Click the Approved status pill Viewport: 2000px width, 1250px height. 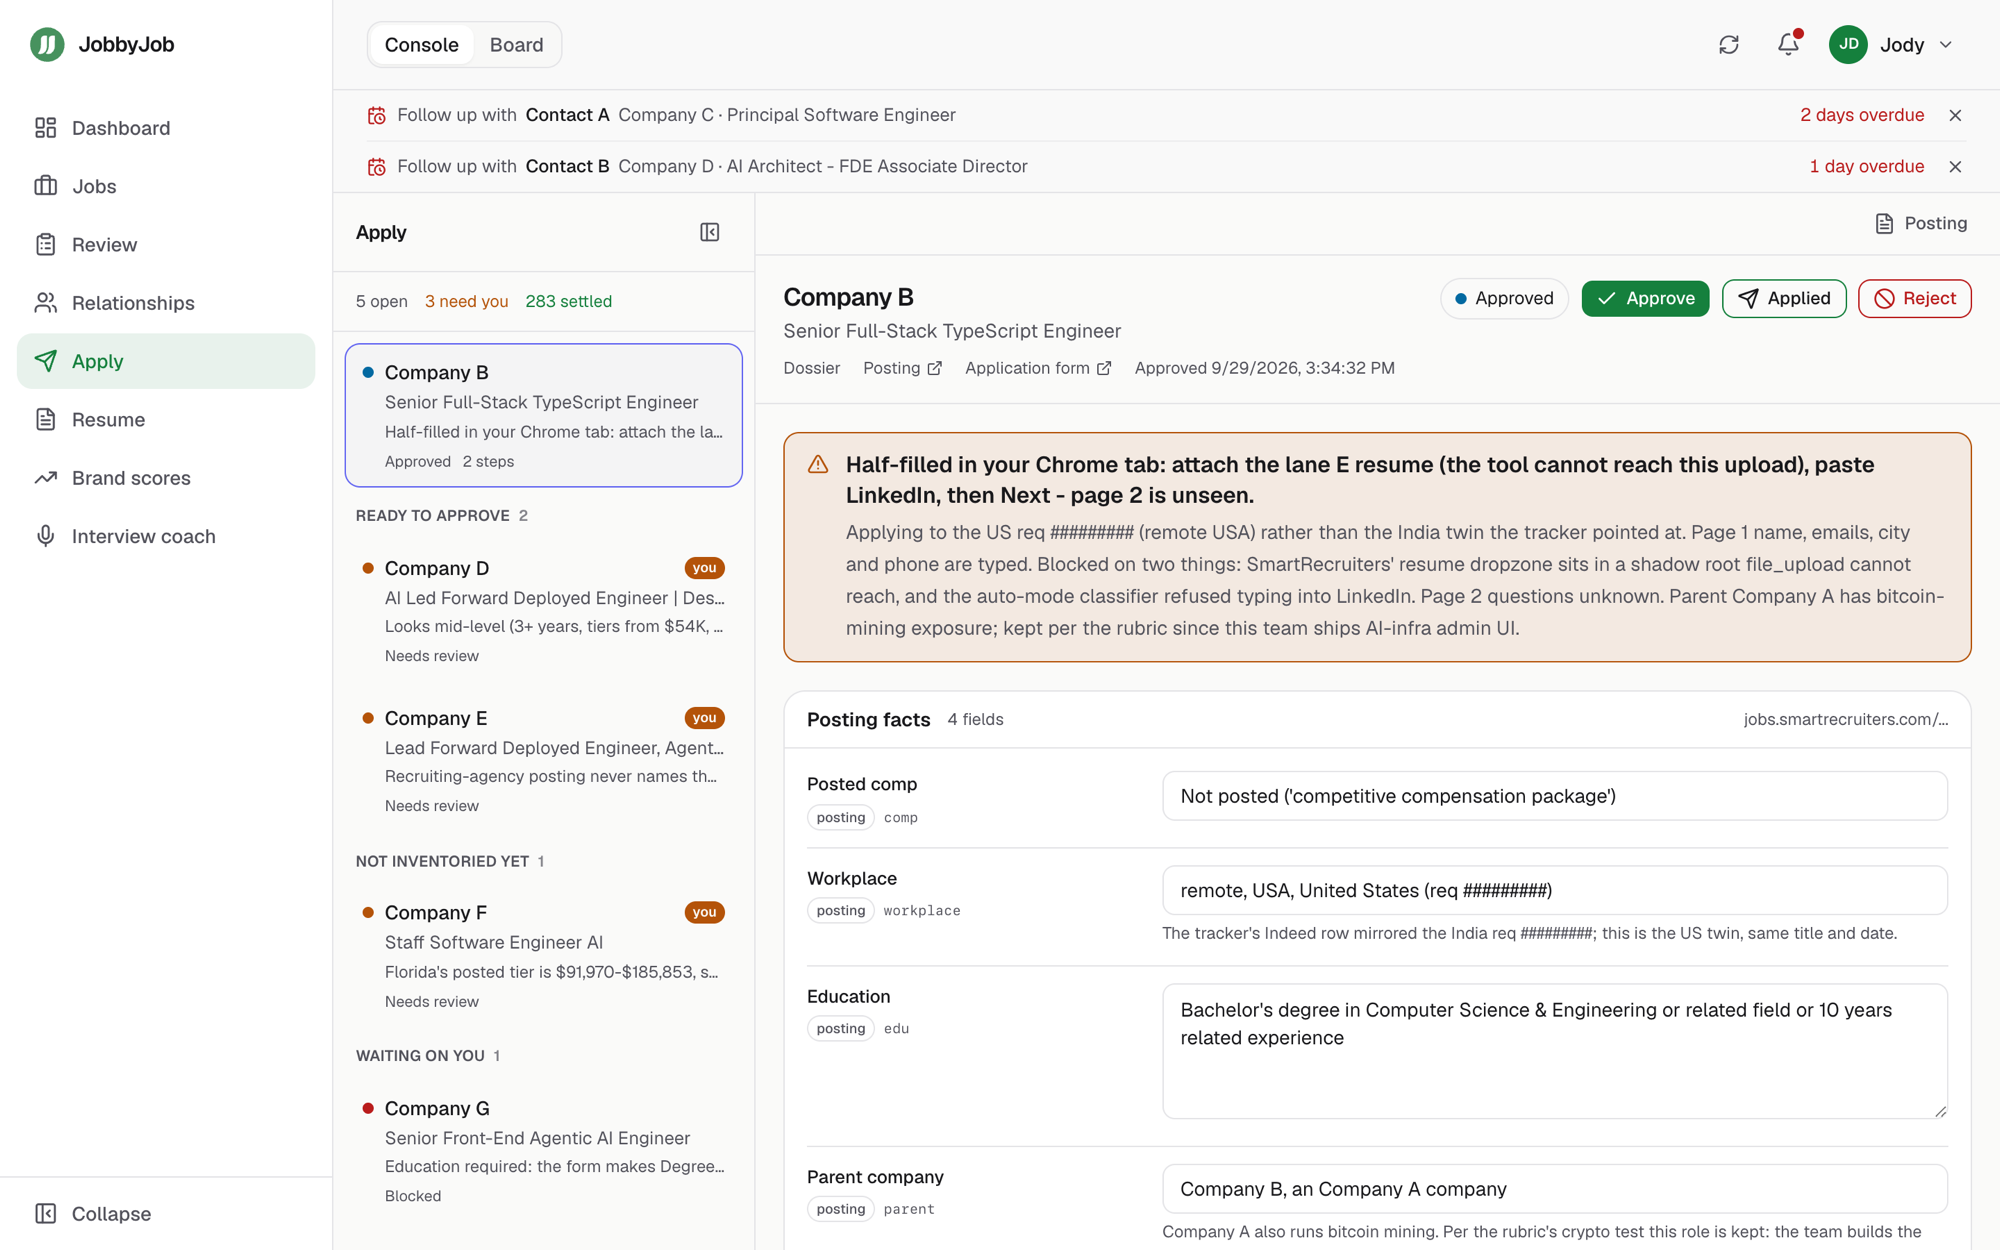1504,298
